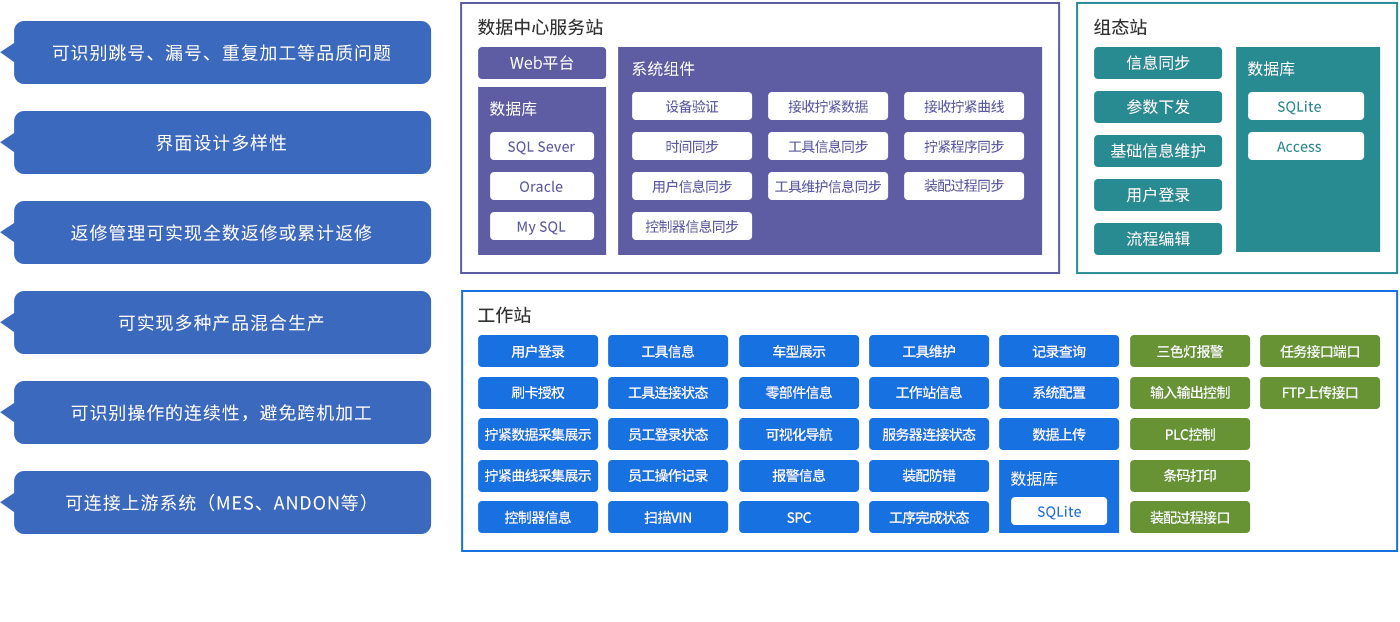Click the 拧紧曲线采集展示 block
Screen dimensions: 1400x622
pyautogui.click(x=538, y=475)
